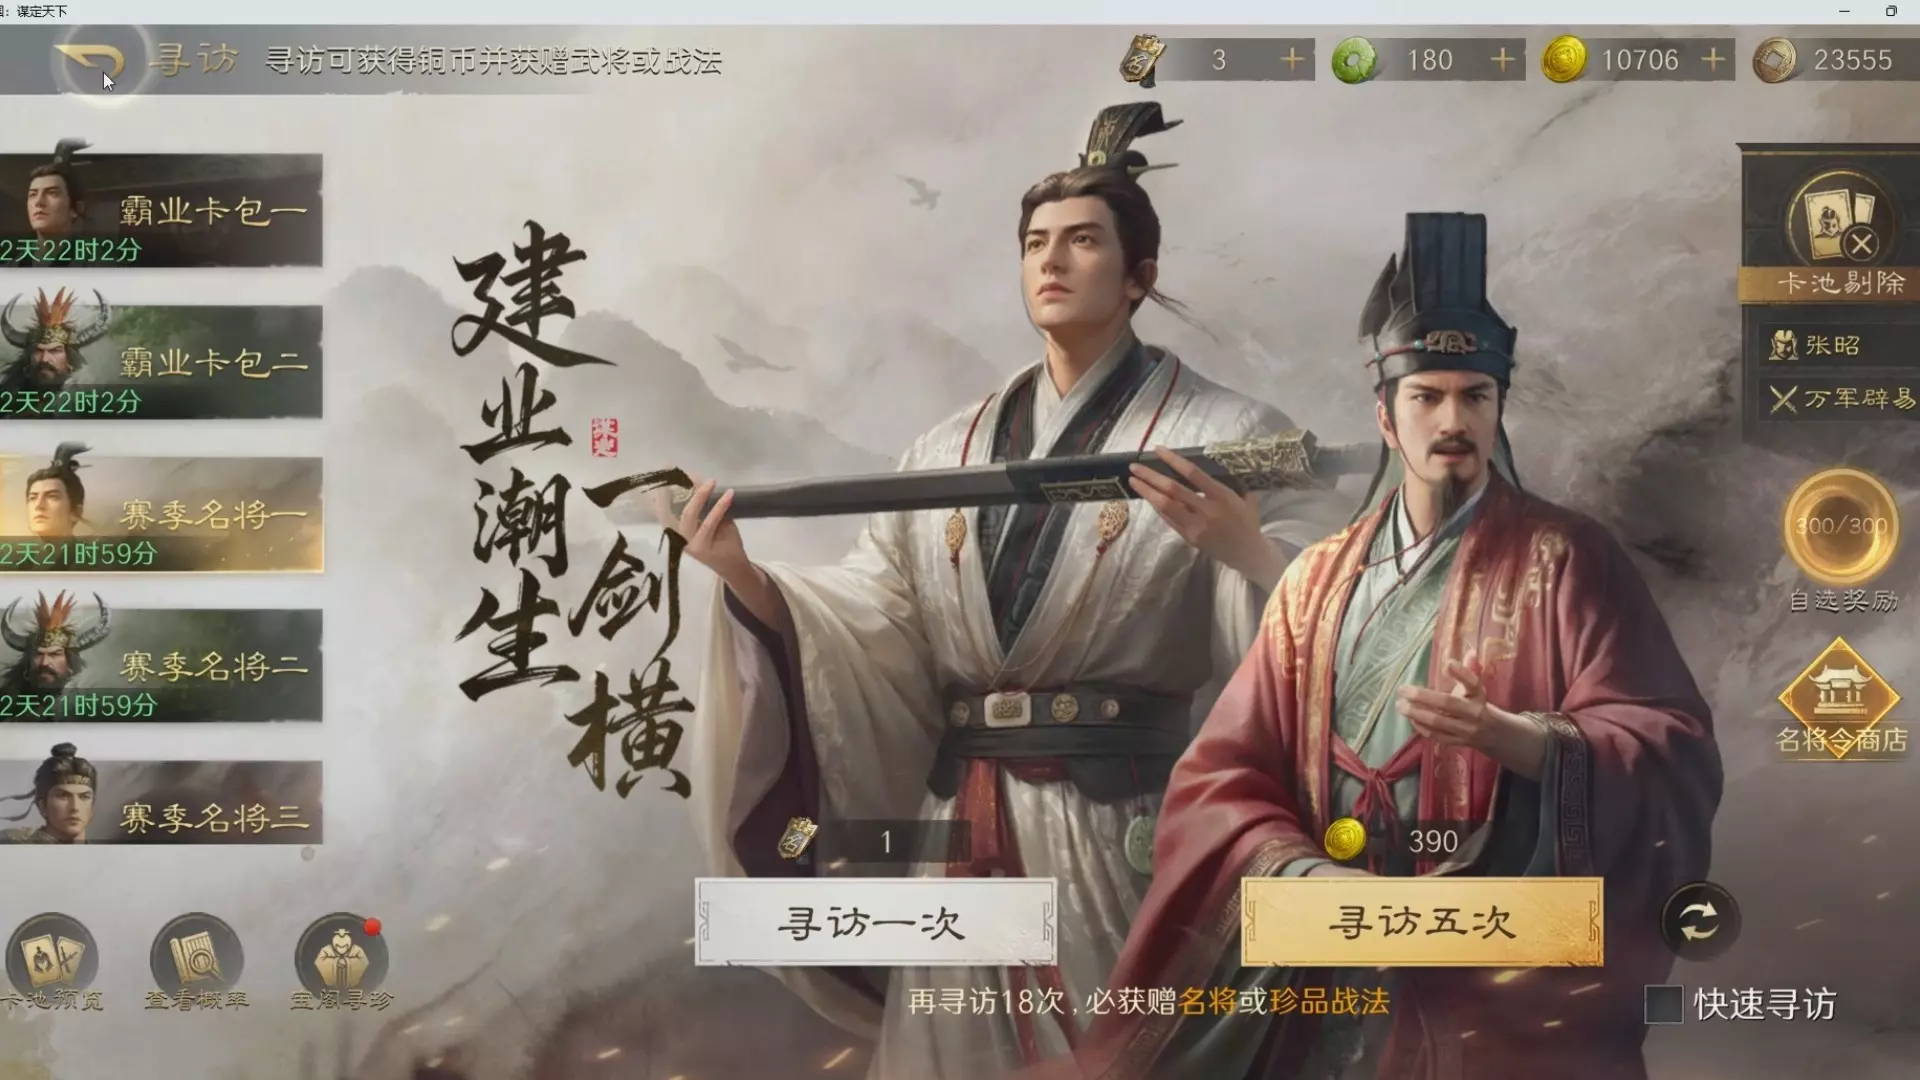Click the plus next to token count 3
The height and width of the screenshot is (1080, 1920).
tap(1292, 60)
